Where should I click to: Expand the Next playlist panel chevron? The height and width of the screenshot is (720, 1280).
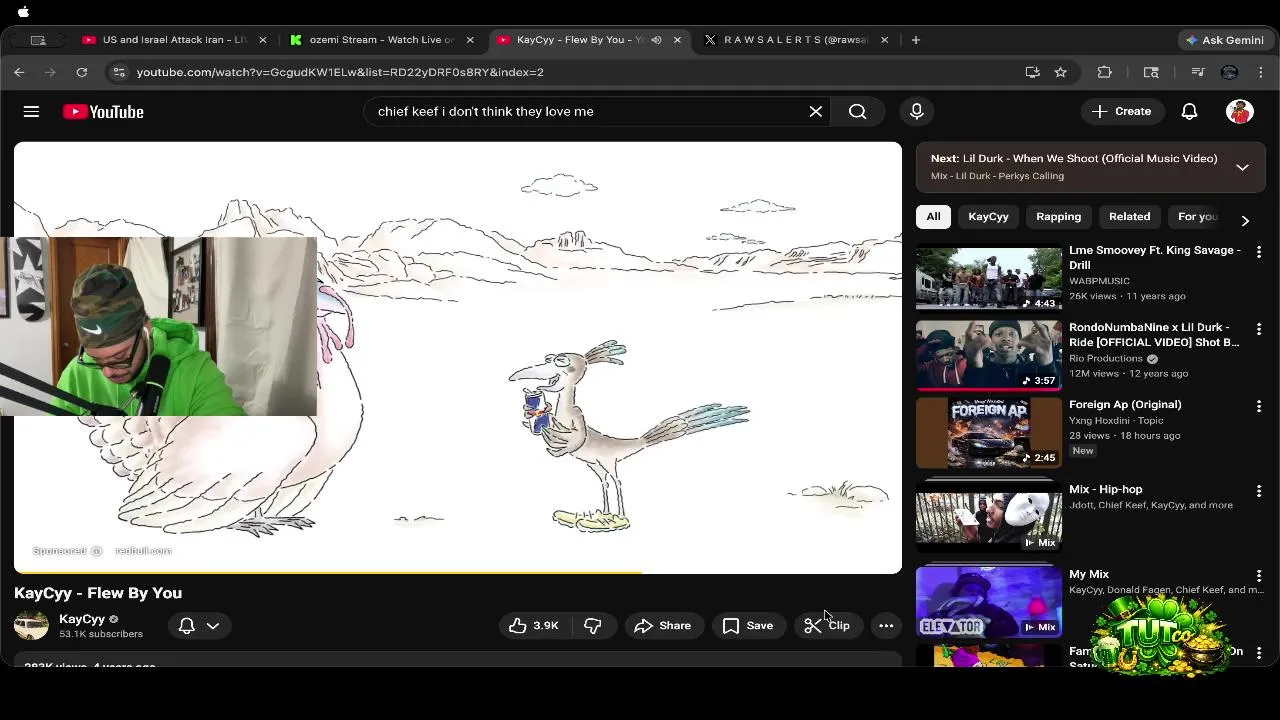(x=1242, y=167)
